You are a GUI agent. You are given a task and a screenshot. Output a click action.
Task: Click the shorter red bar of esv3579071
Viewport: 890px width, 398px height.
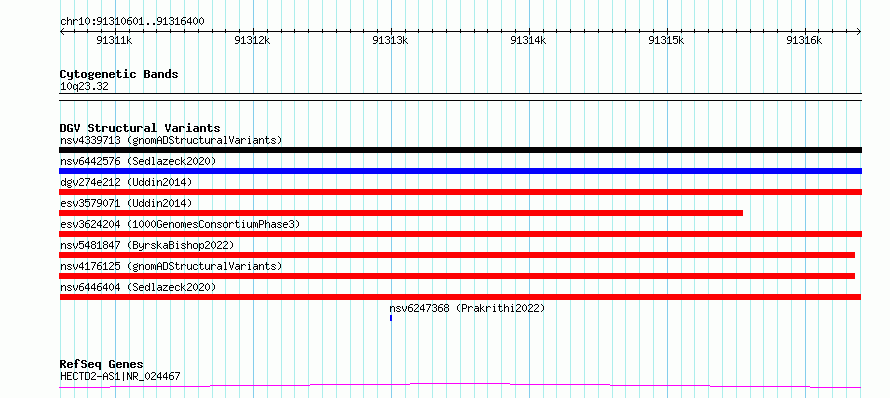point(401,213)
